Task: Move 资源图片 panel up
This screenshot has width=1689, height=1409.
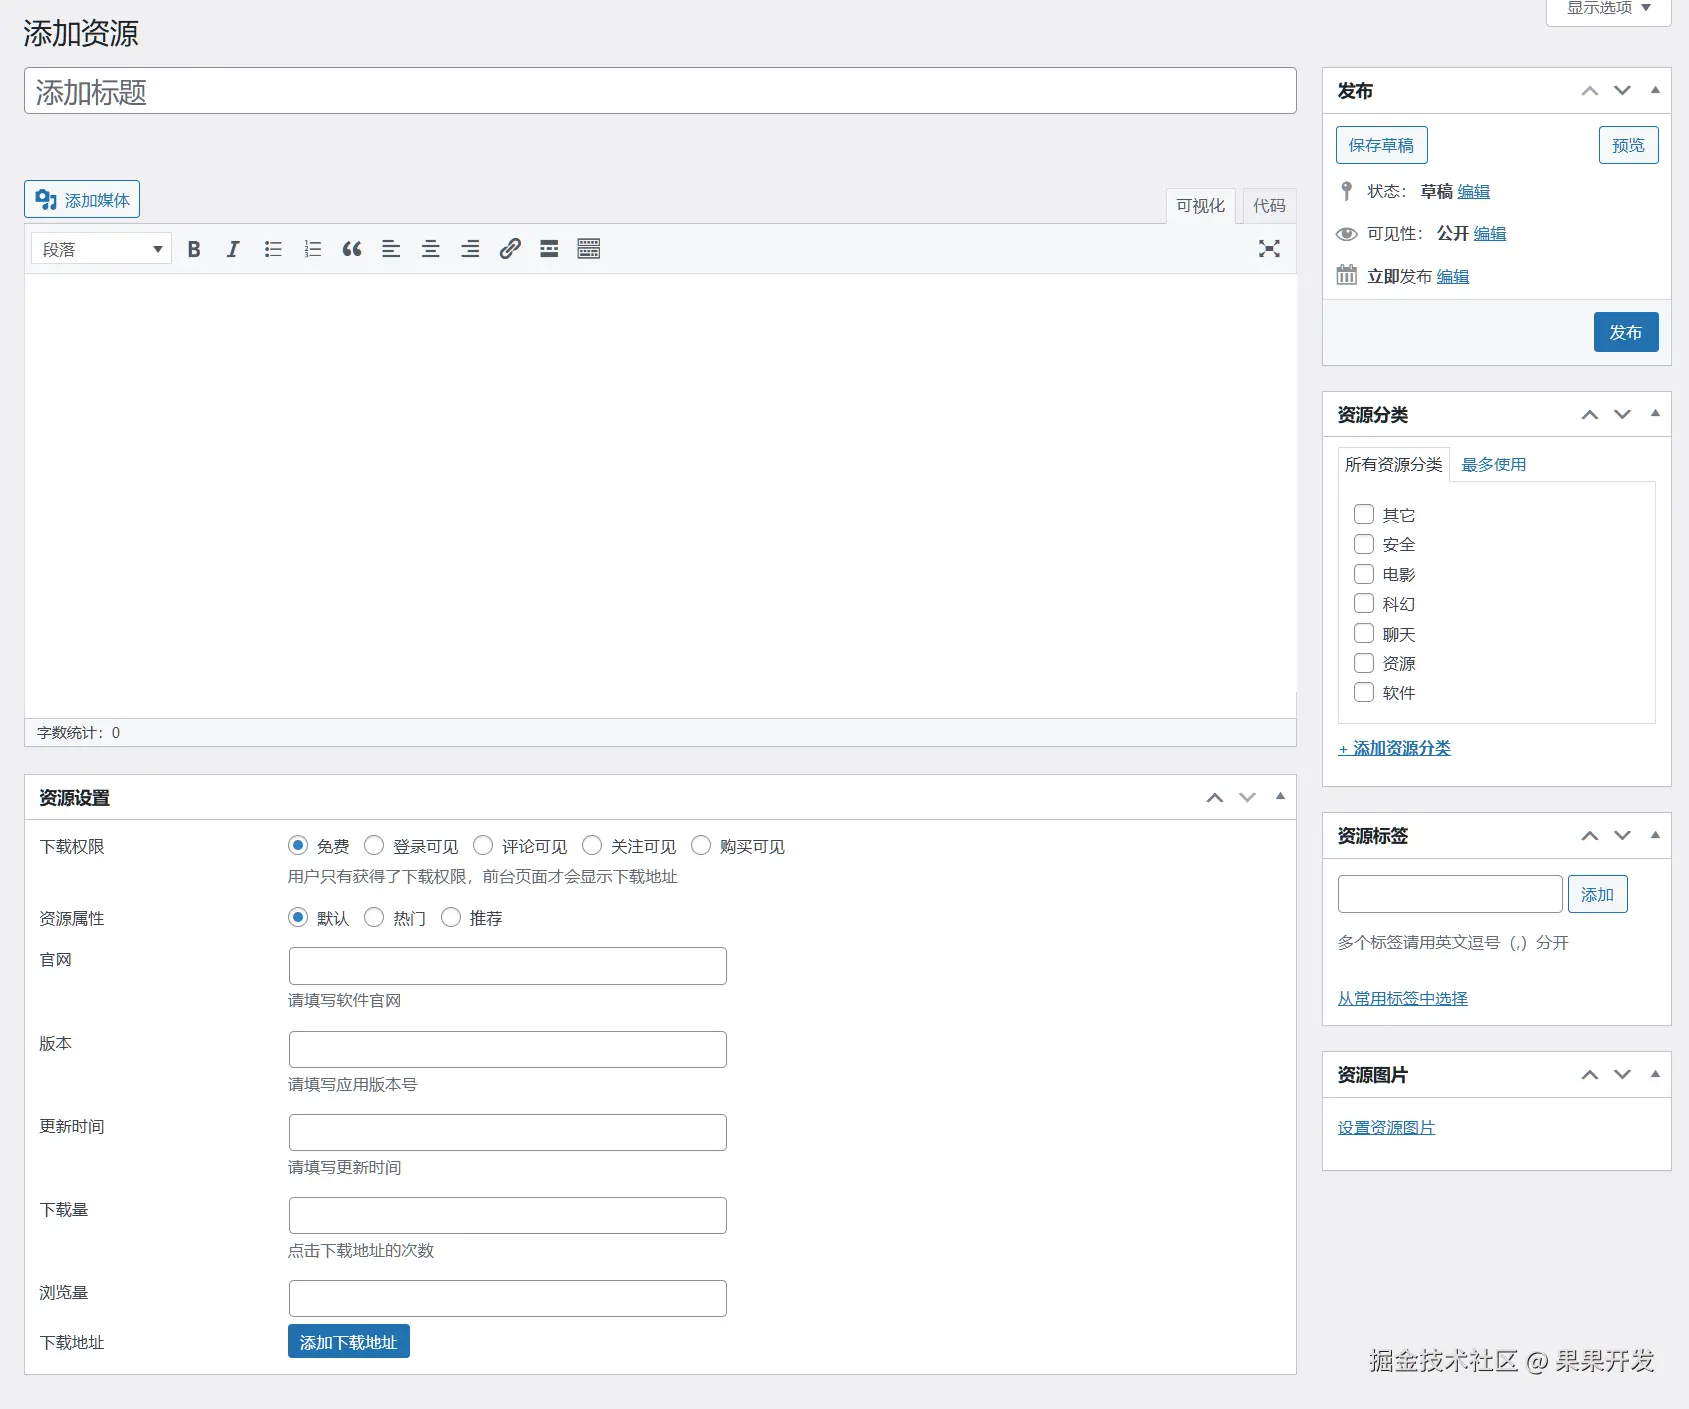Action: (x=1590, y=1075)
